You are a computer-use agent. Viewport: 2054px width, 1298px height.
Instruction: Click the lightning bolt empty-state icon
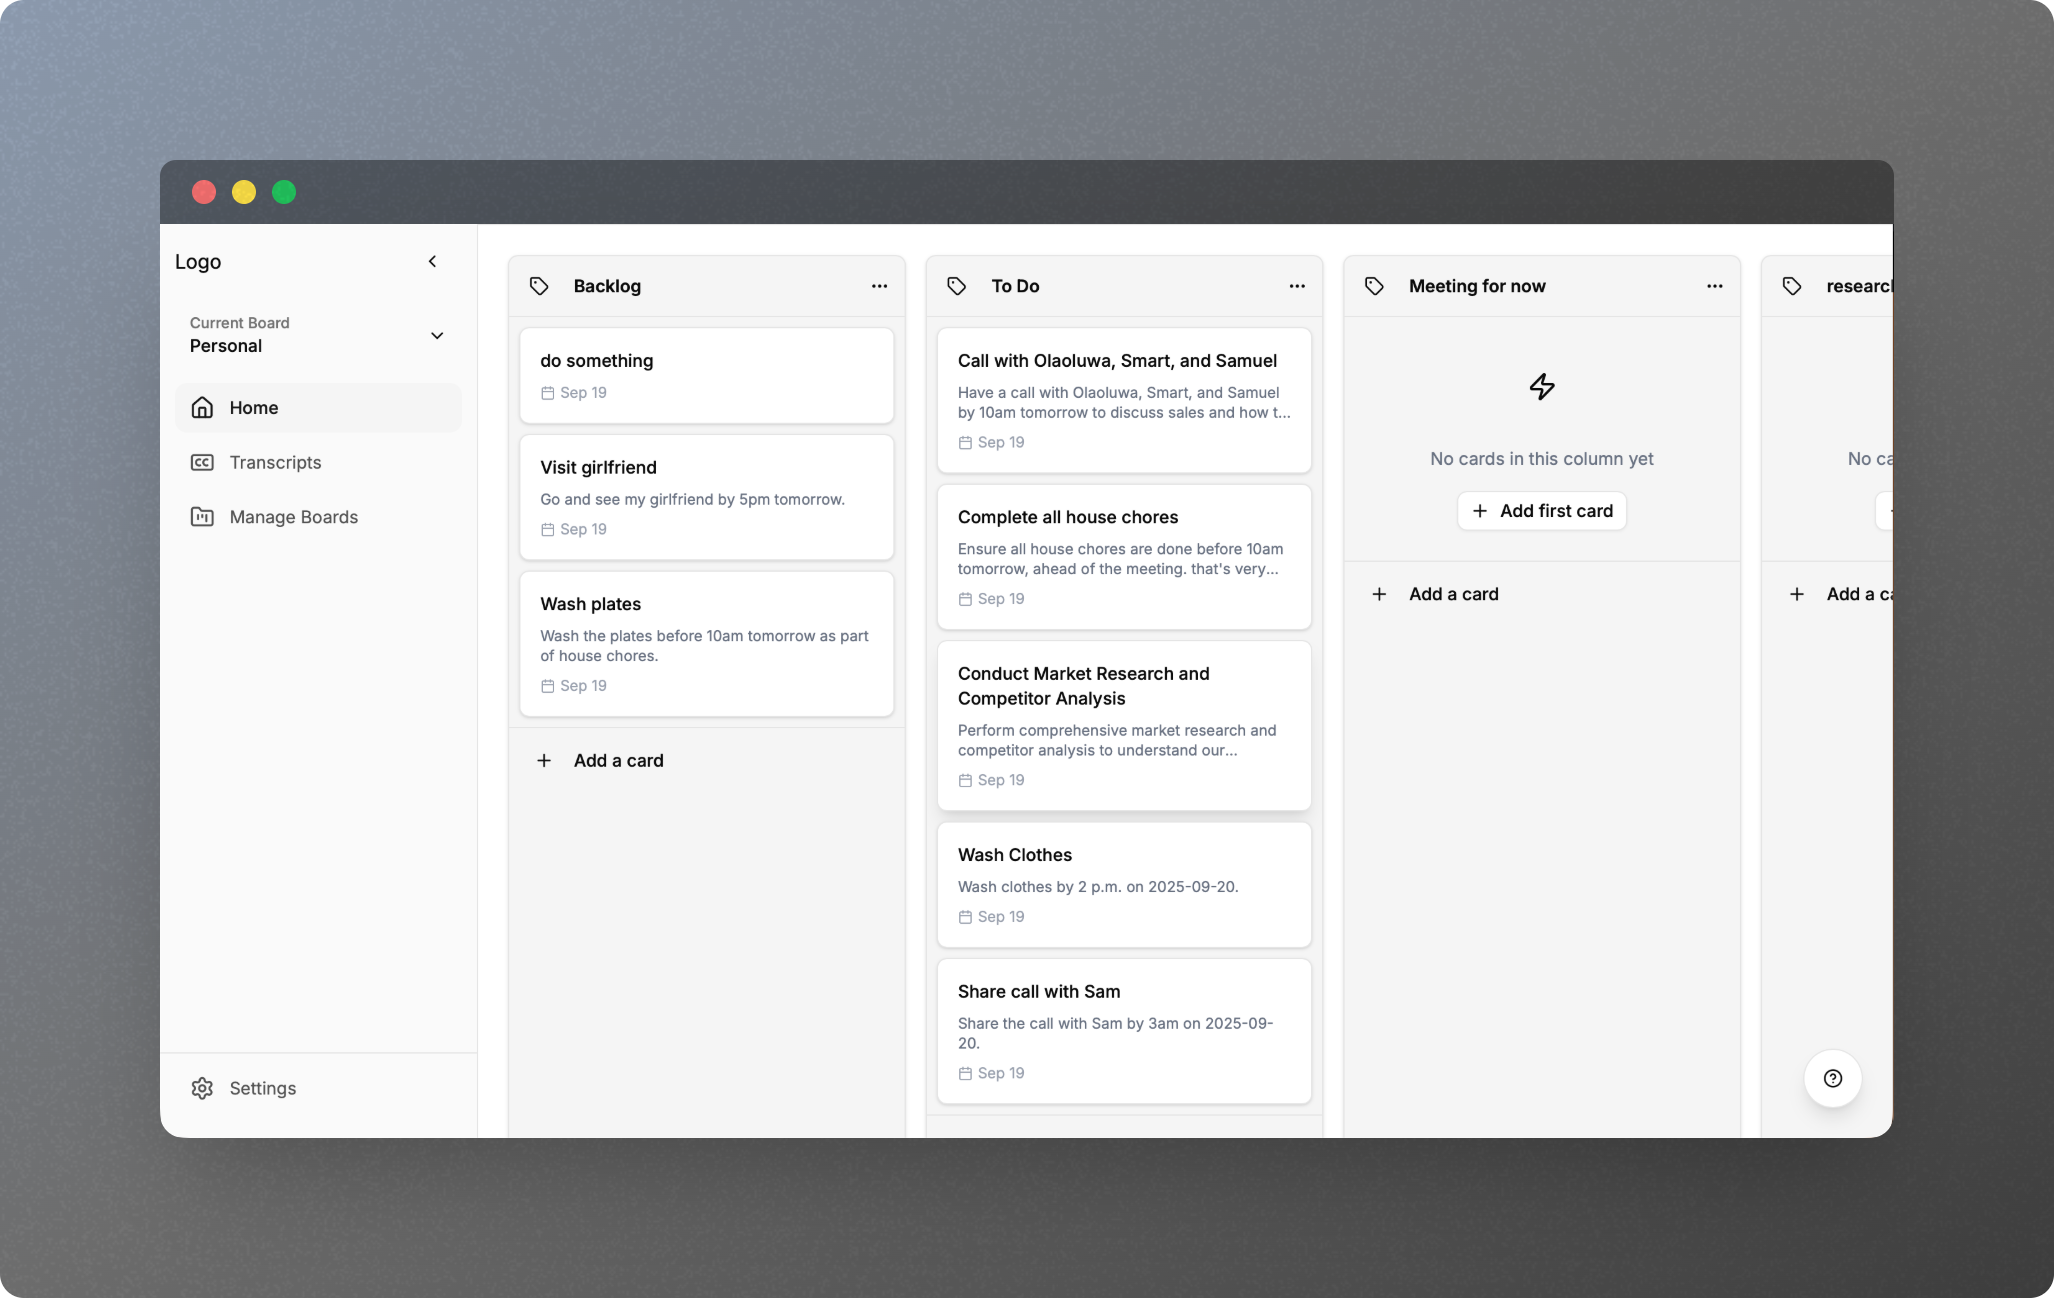tap(1541, 387)
